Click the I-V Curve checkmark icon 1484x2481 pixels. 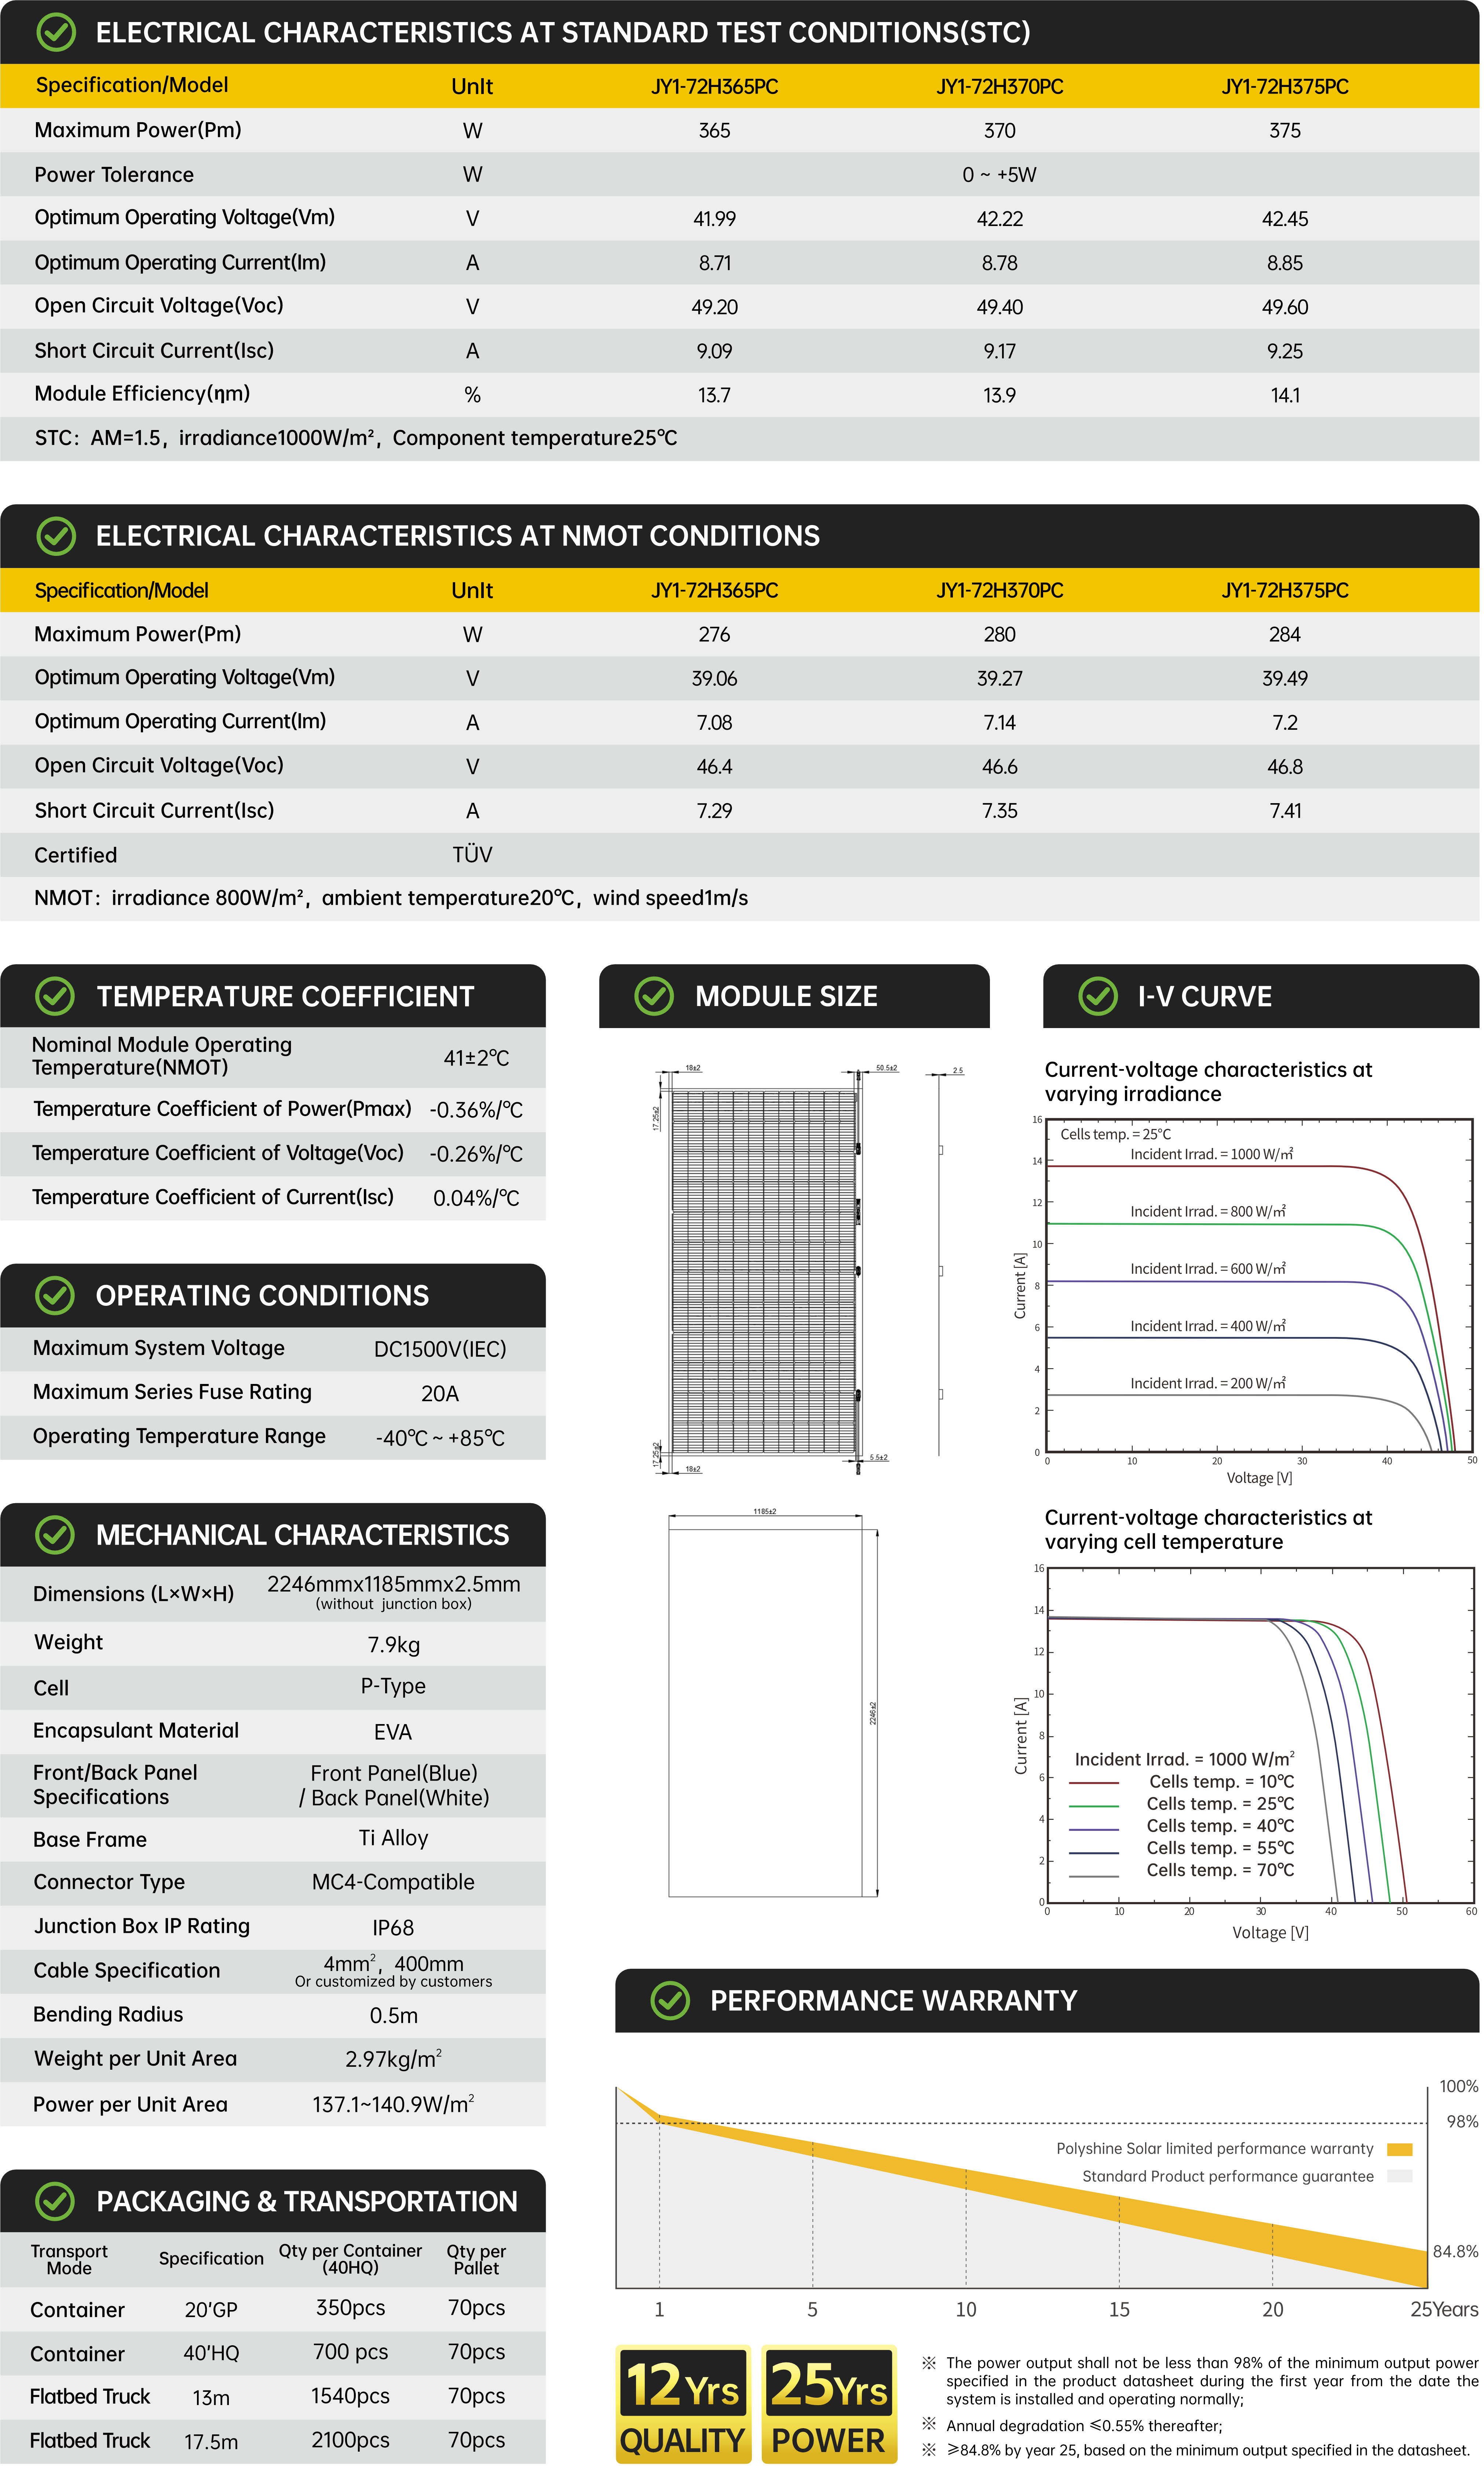1098,997
